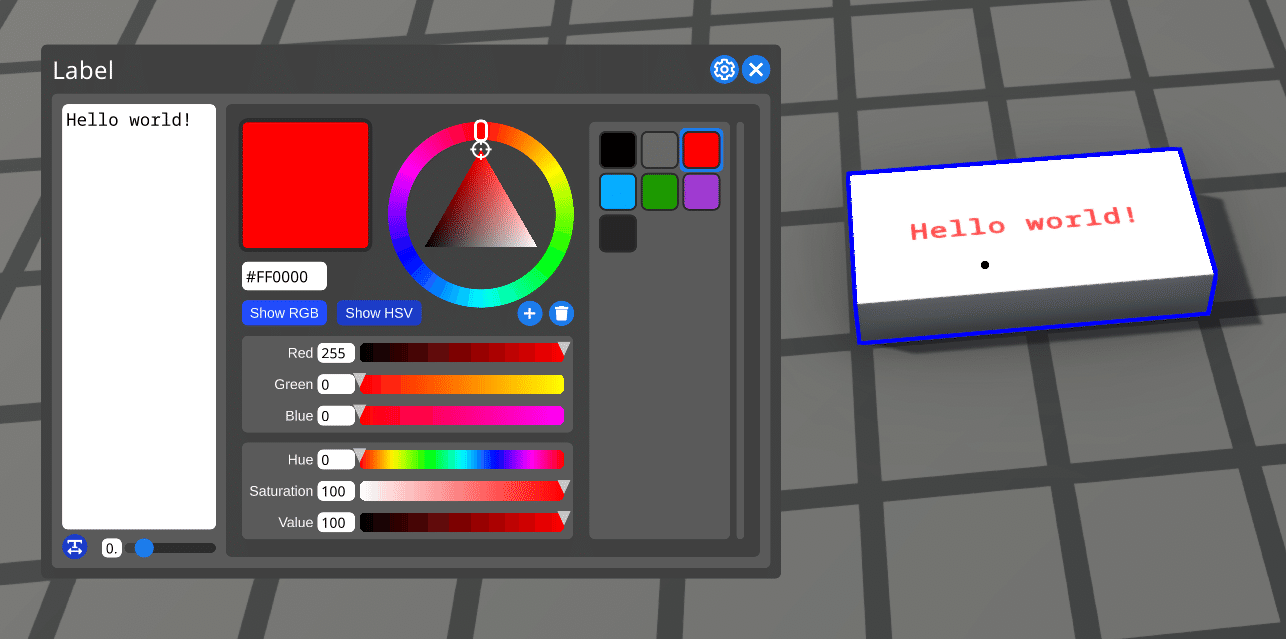Click inside the saturation-value triangle
The width and height of the screenshot is (1286, 639).
coord(481,215)
